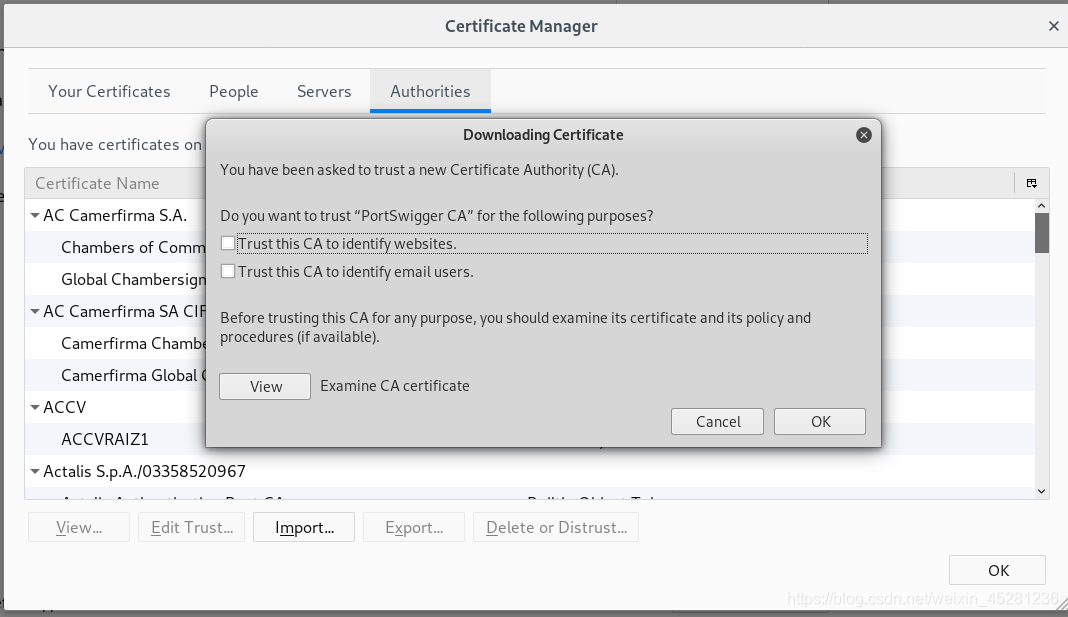The image size is (1068, 617).
Task: Click the View… button below the list
Action: (x=79, y=527)
